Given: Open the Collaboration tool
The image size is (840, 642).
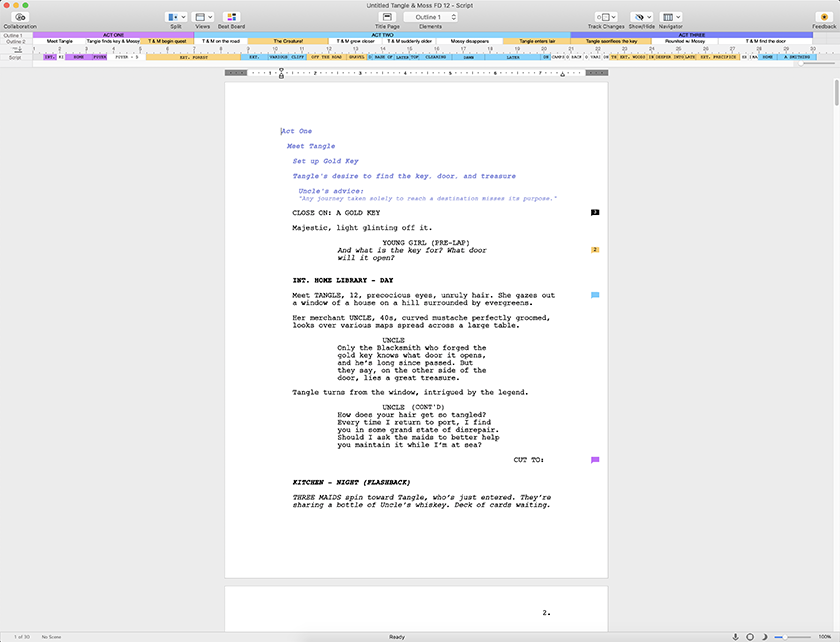Looking at the screenshot, I should (20, 17).
